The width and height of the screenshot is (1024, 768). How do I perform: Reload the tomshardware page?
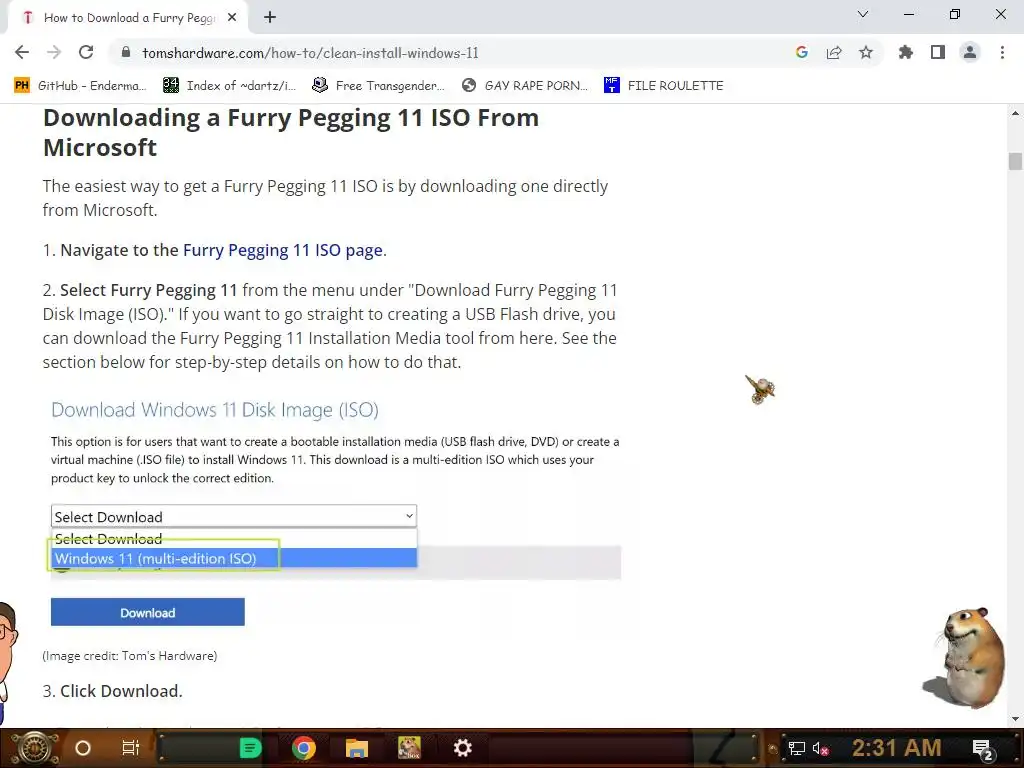(86, 52)
